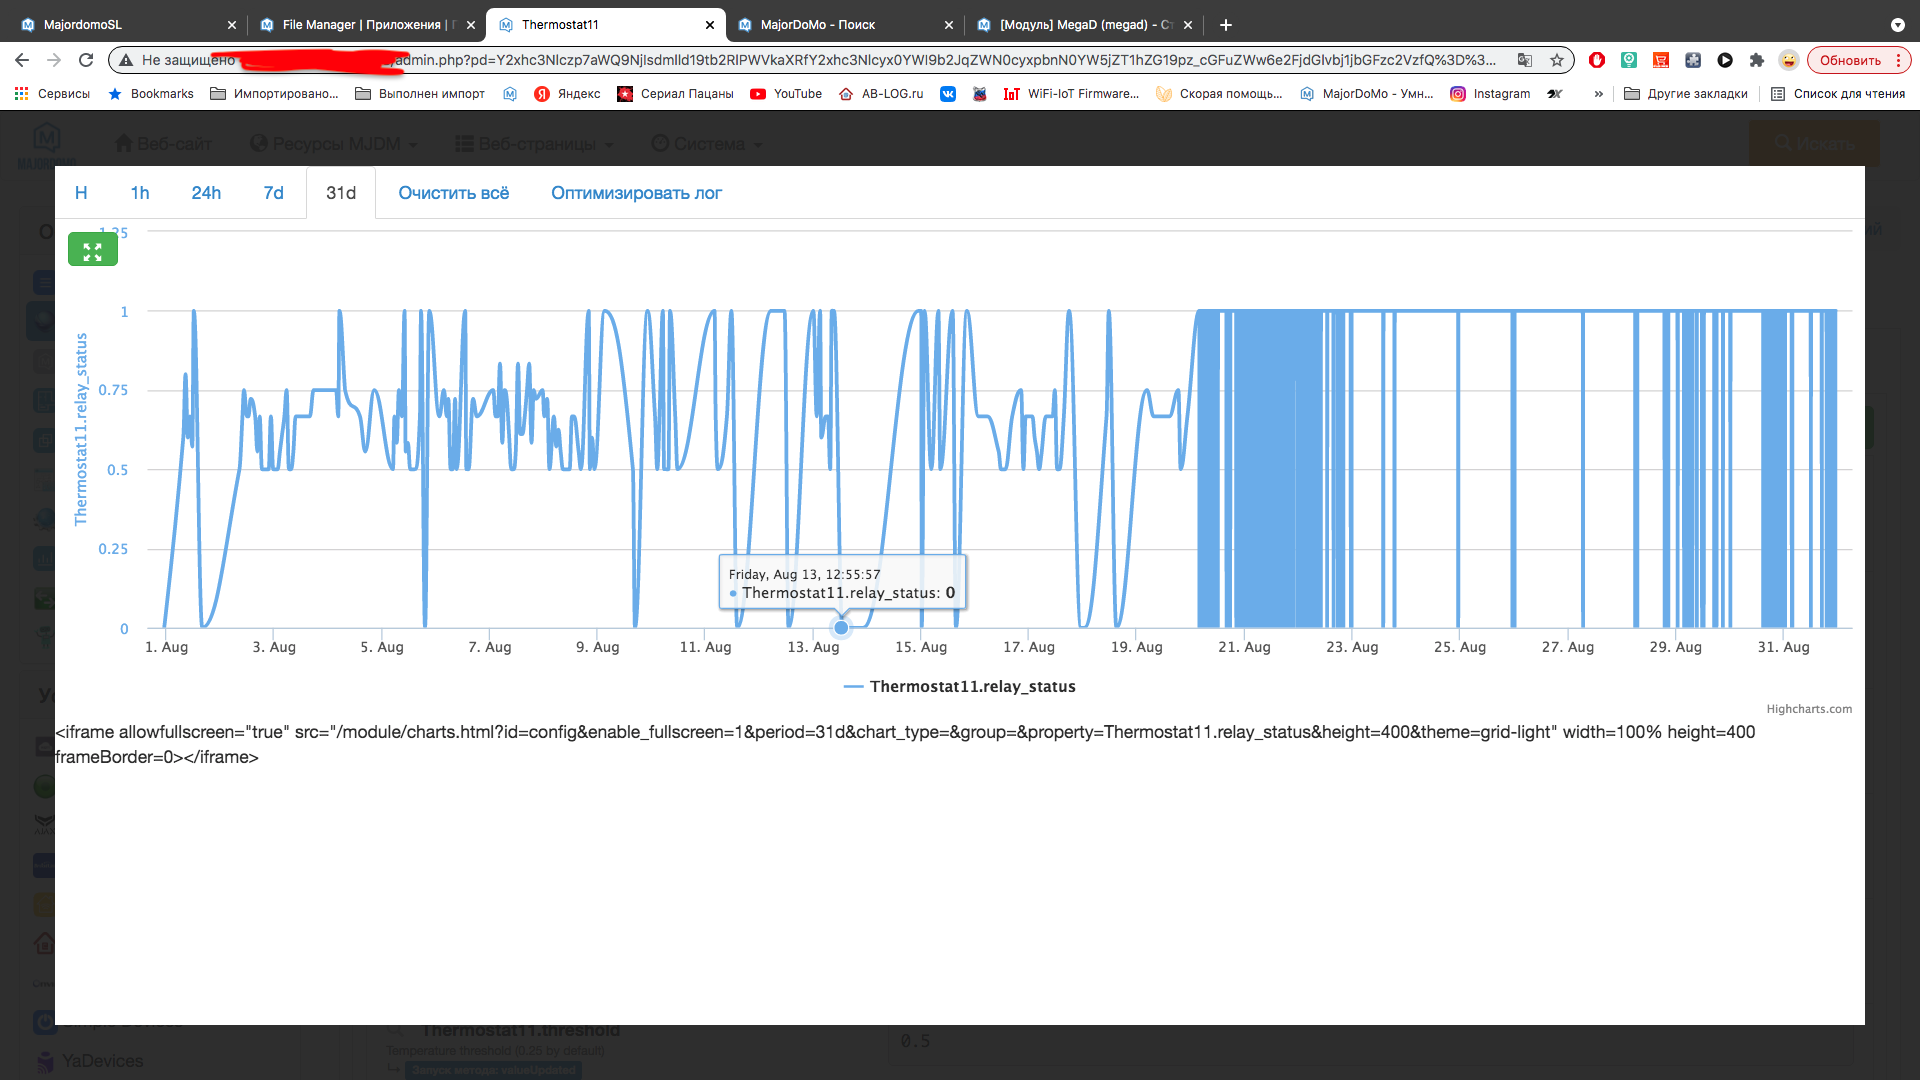Click the browser reload page icon
Screen dimensions: 1920x1080
[x=86, y=60]
